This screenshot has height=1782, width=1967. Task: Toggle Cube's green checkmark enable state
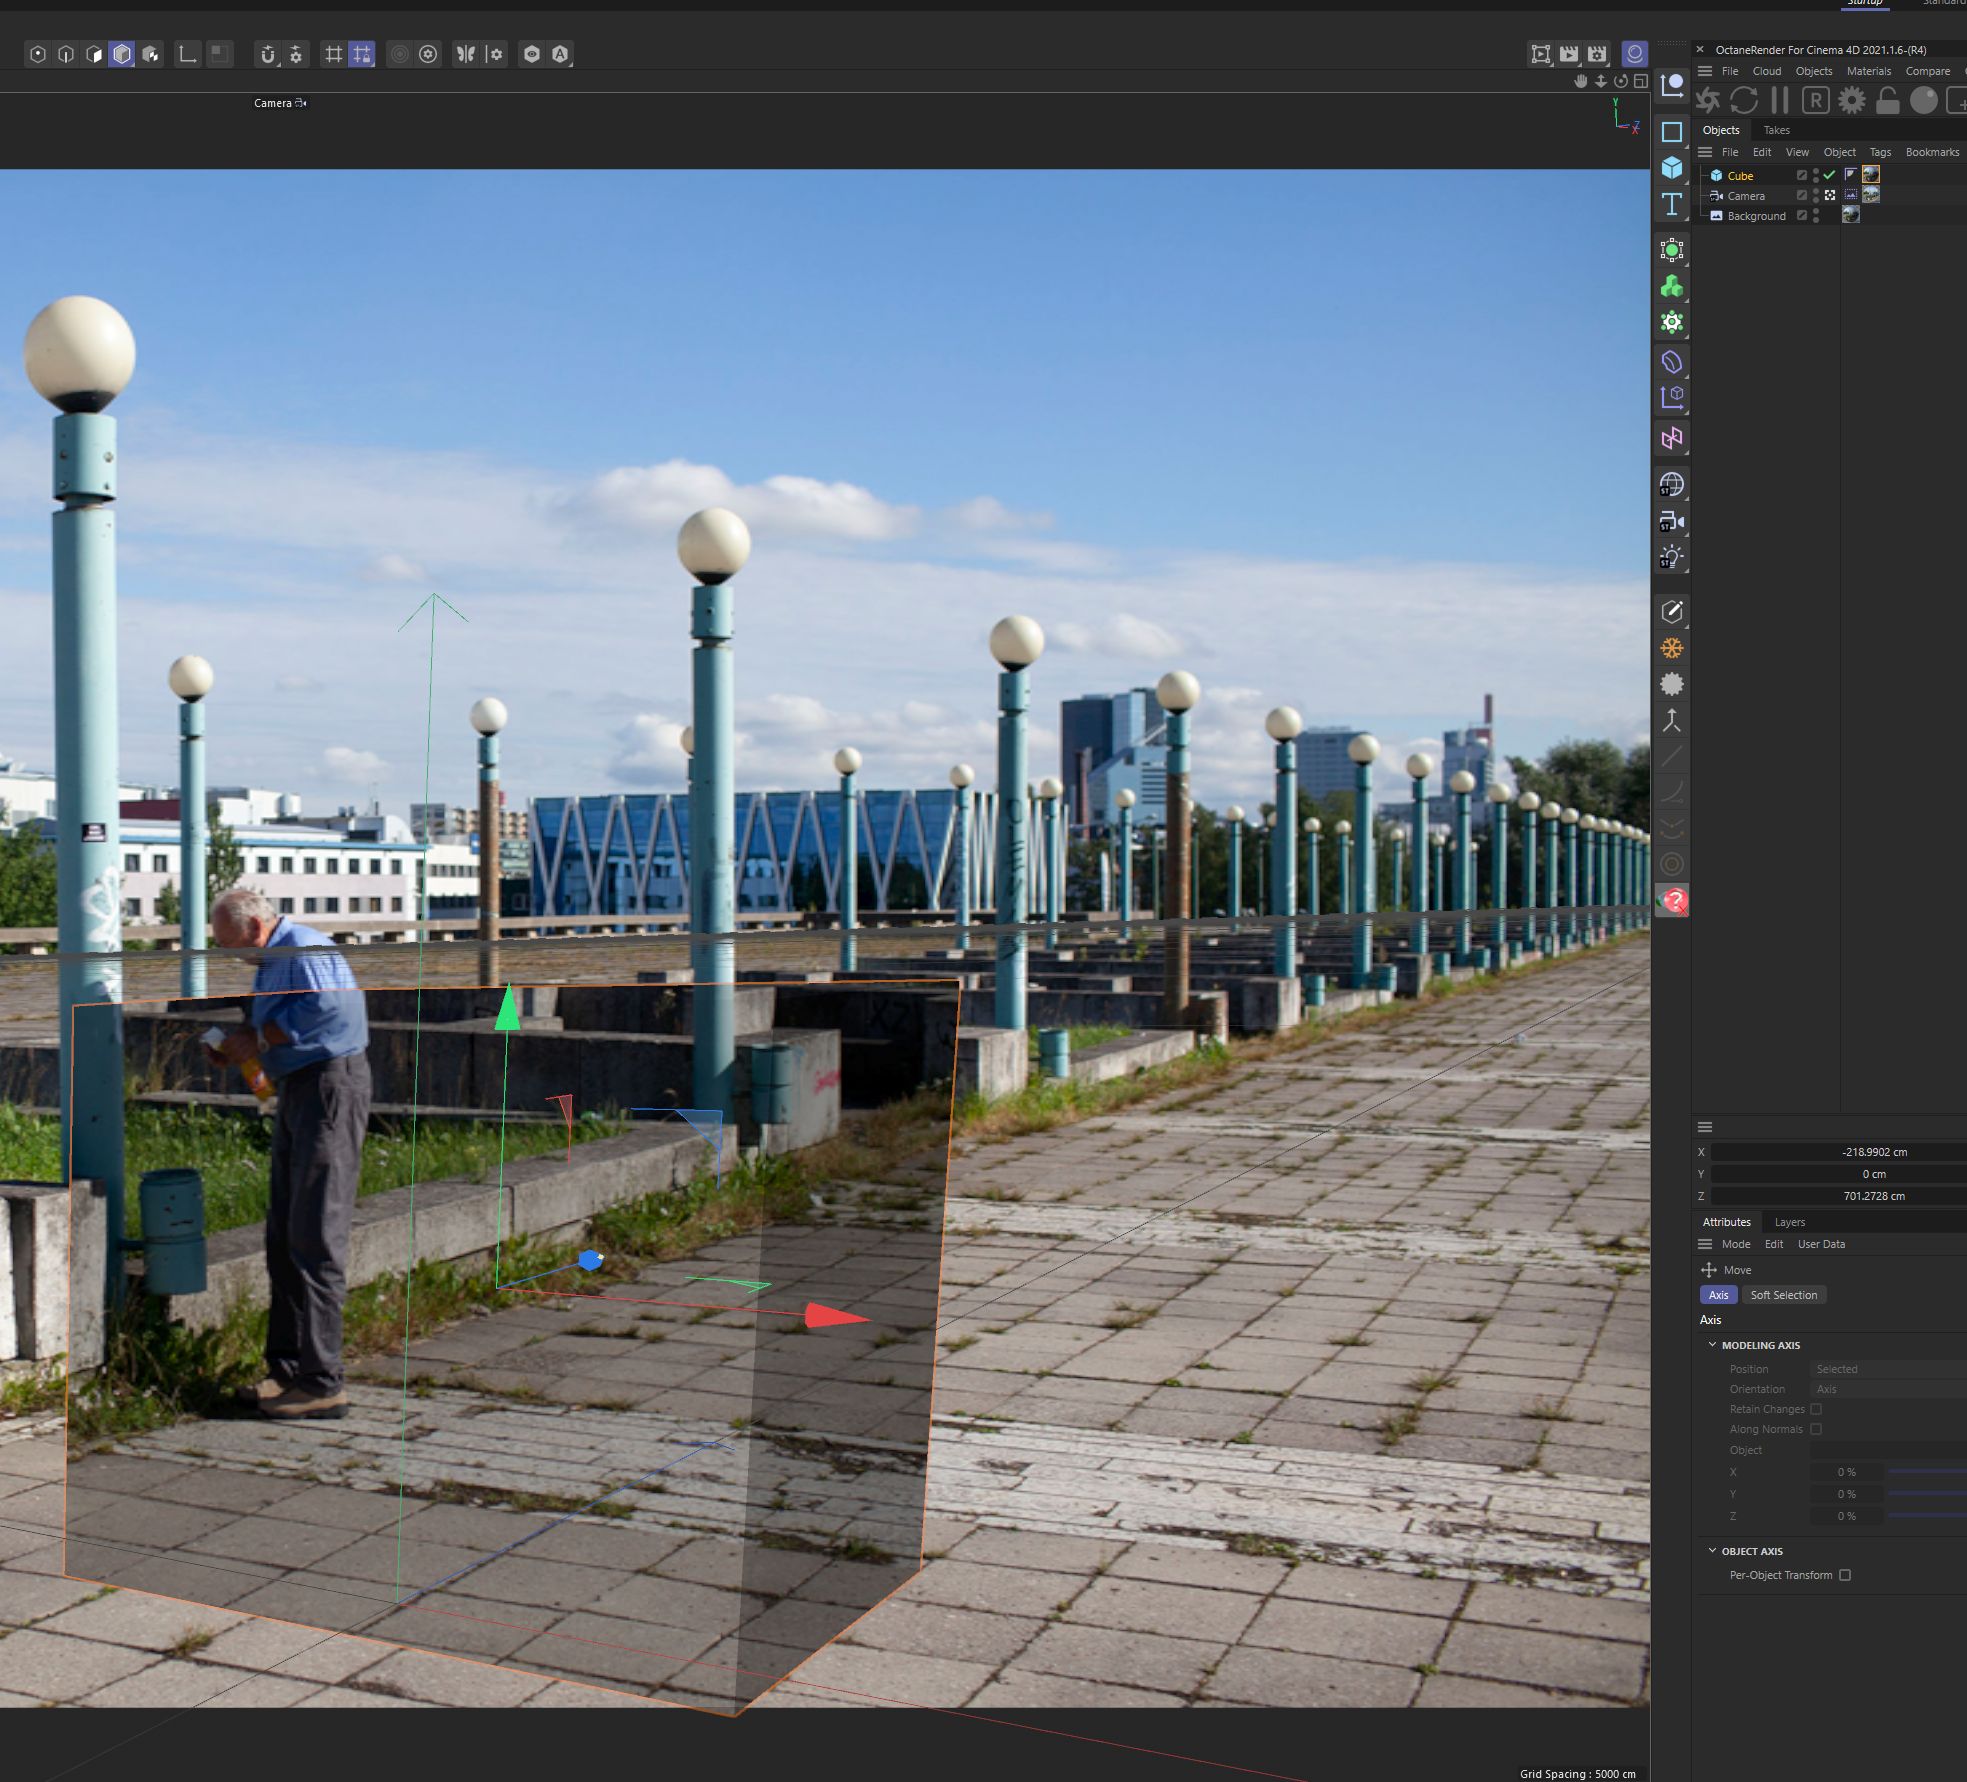point(1830,175)
